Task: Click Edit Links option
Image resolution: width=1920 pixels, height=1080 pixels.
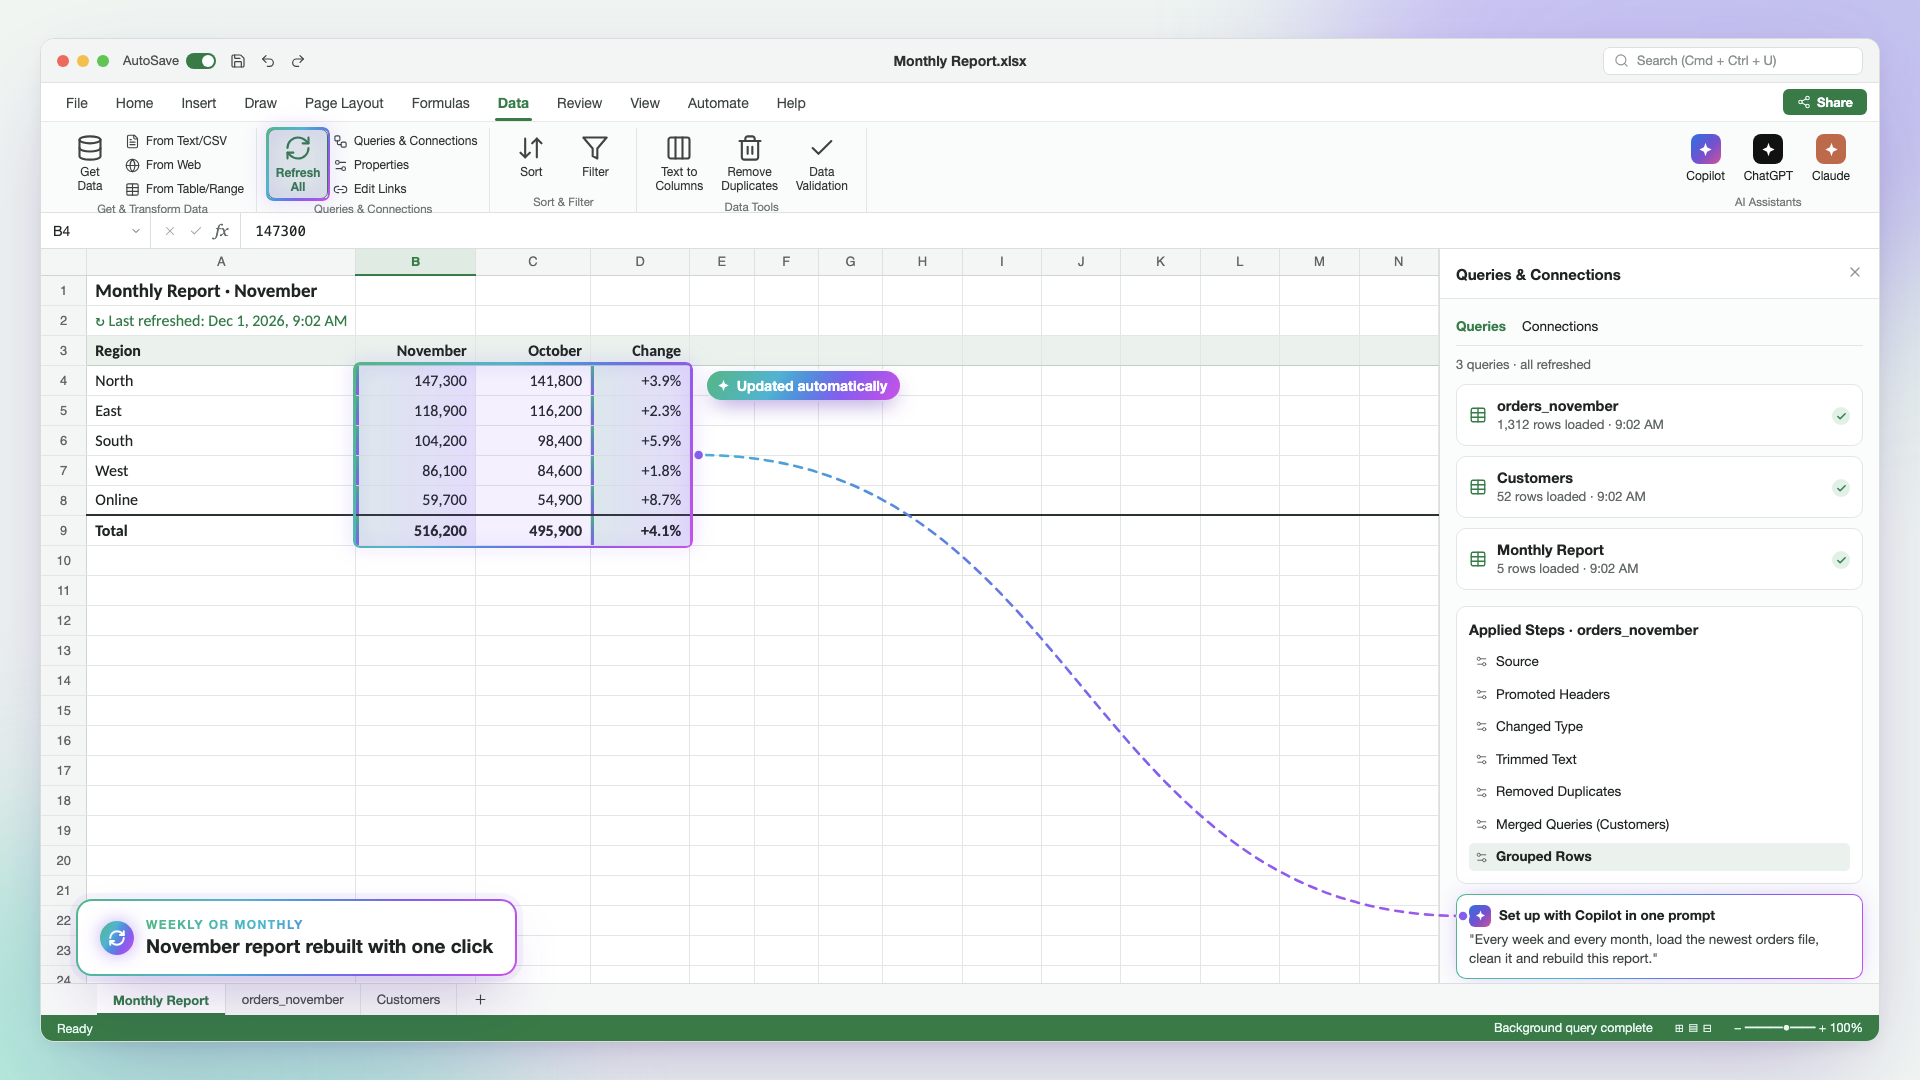Action: (x=370, y=189)
